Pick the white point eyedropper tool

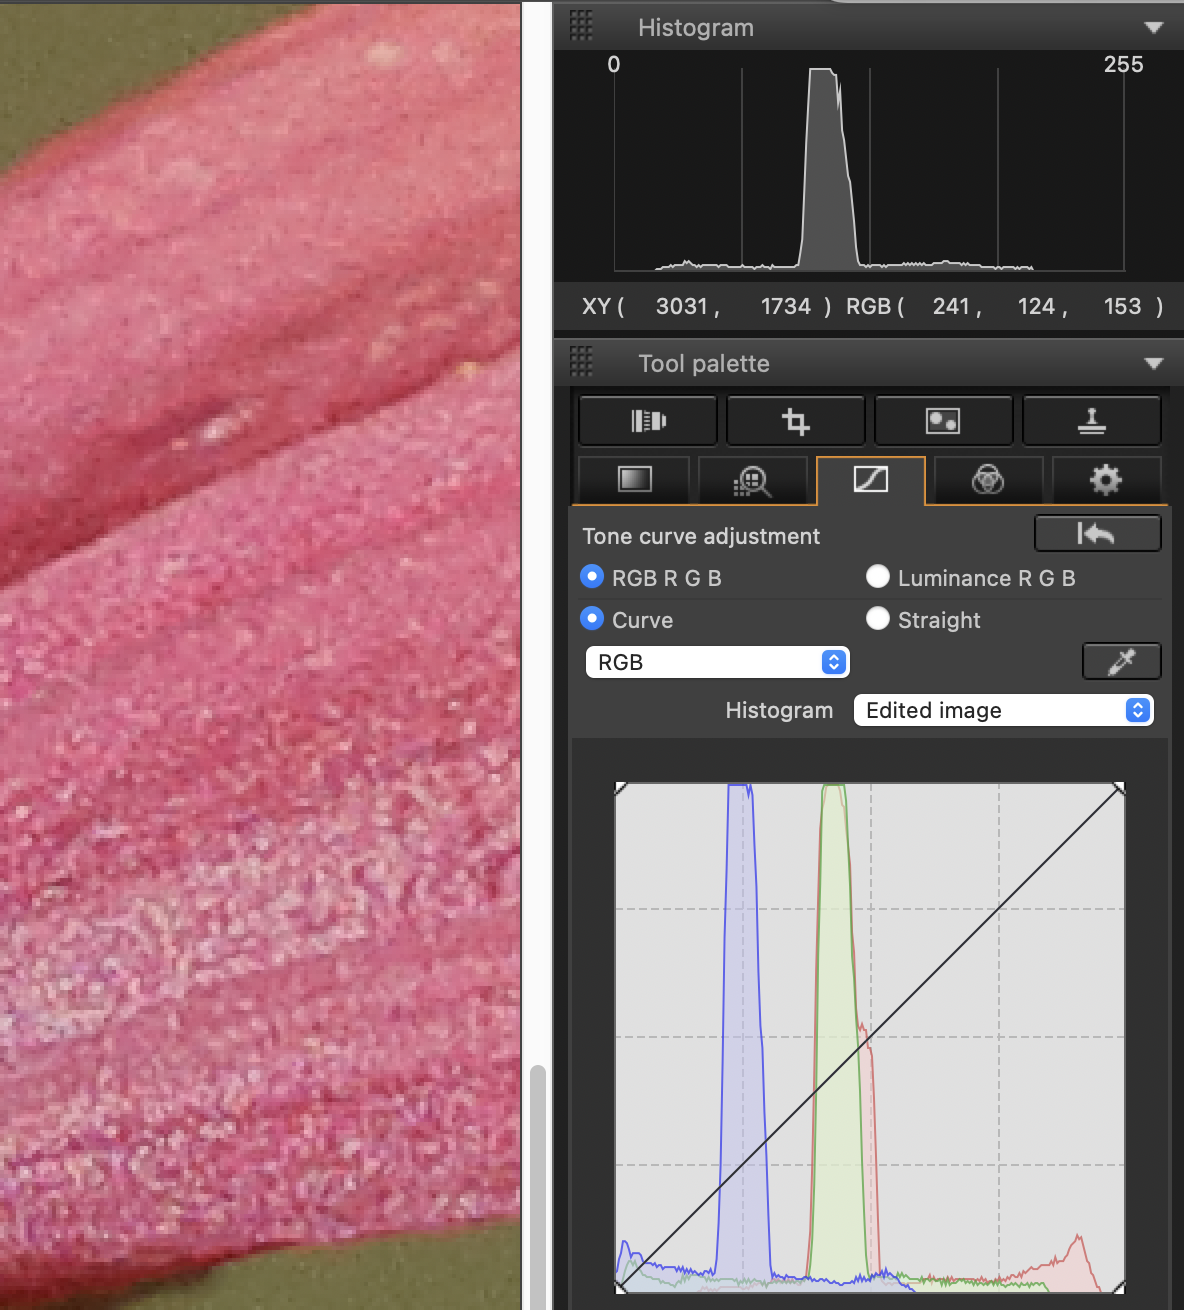pos(1121,661)
